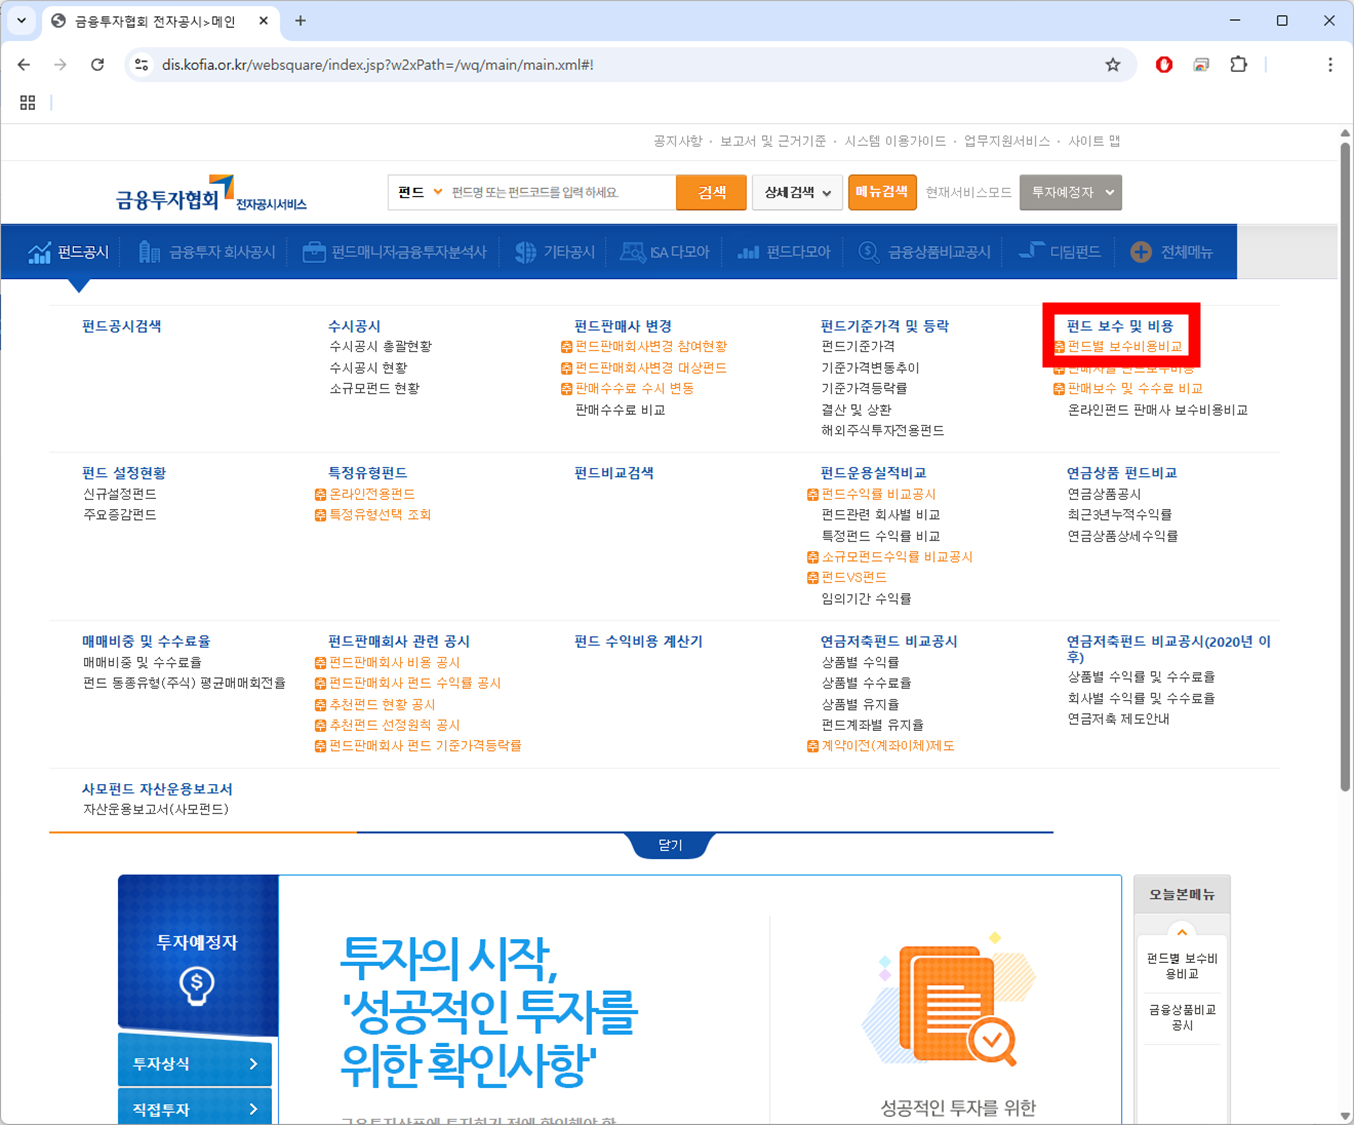
Task: Expand the 펀드 search type dropdown
Action: (x=419, y=193)
